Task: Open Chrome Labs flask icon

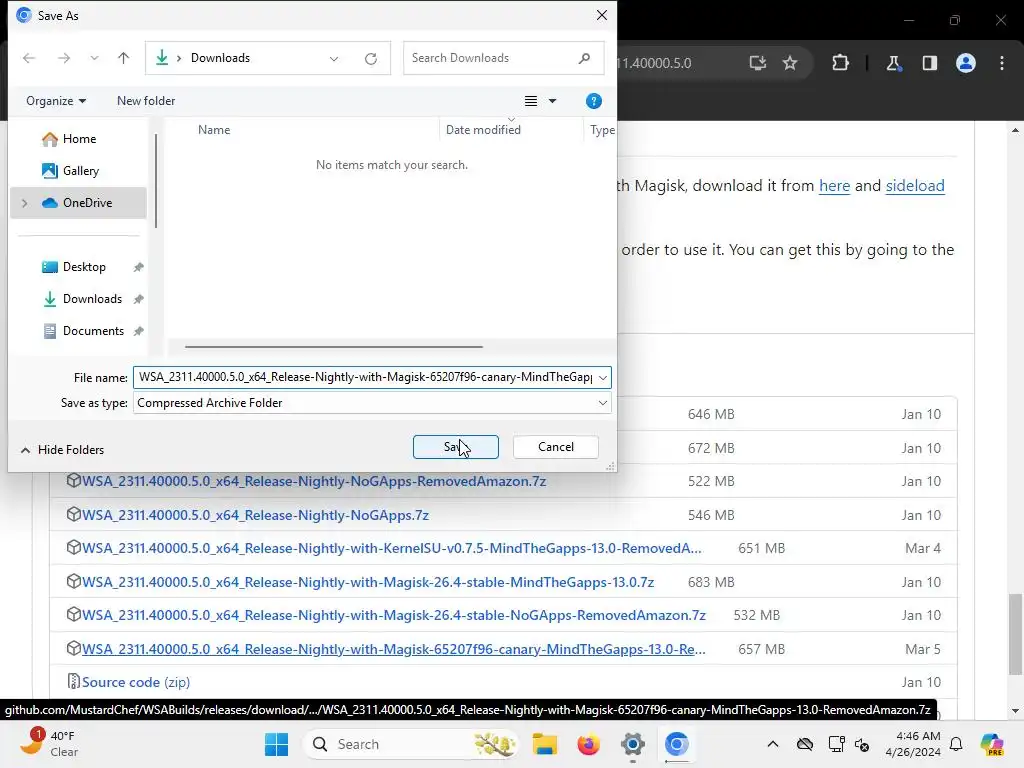Action: (x=893, y=63)
